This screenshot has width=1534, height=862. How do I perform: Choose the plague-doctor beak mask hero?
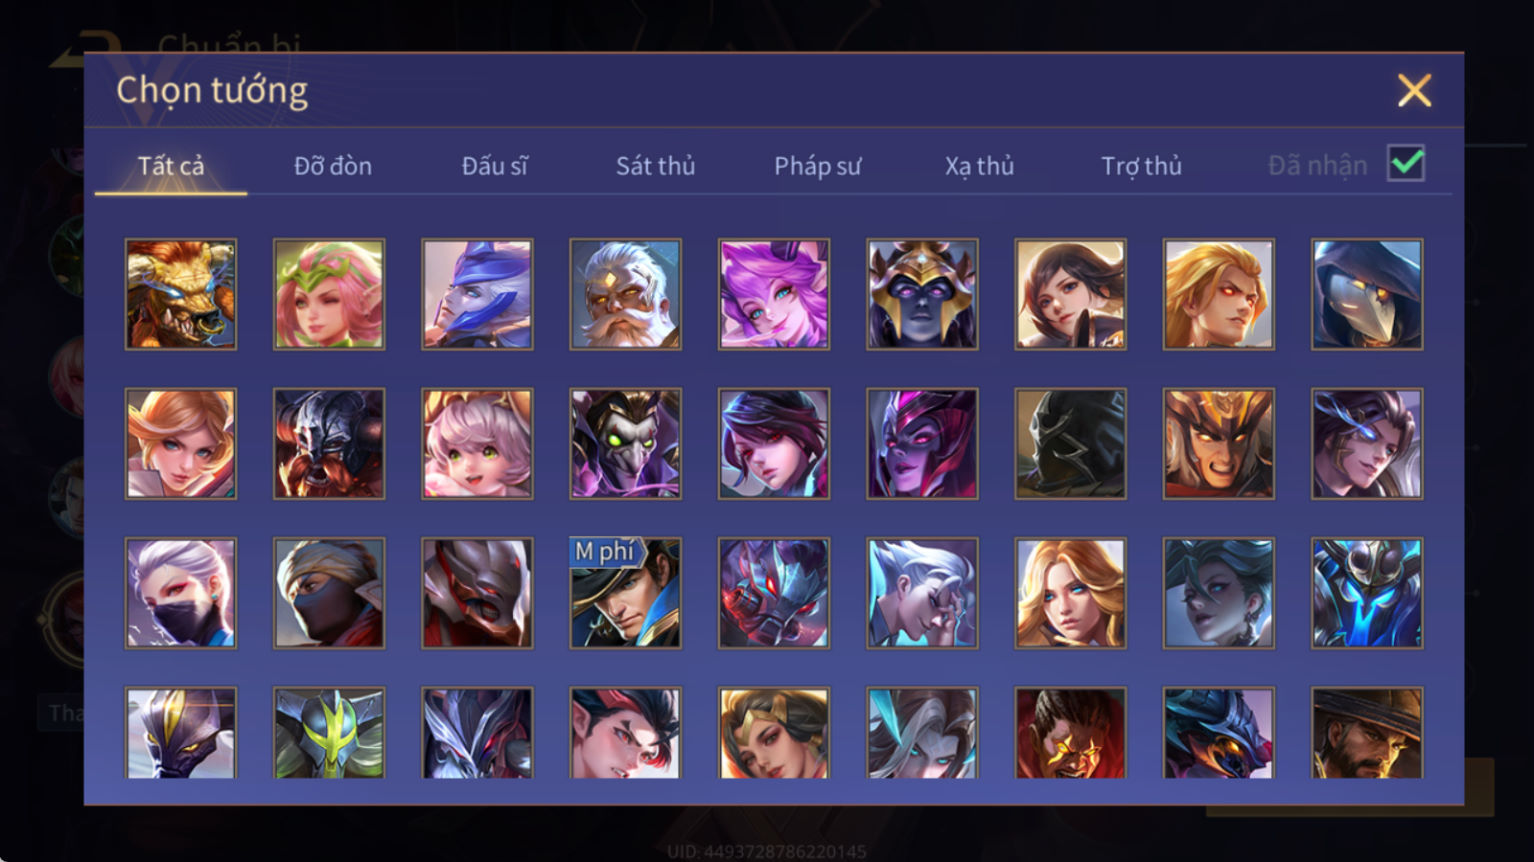[1367, 294]
